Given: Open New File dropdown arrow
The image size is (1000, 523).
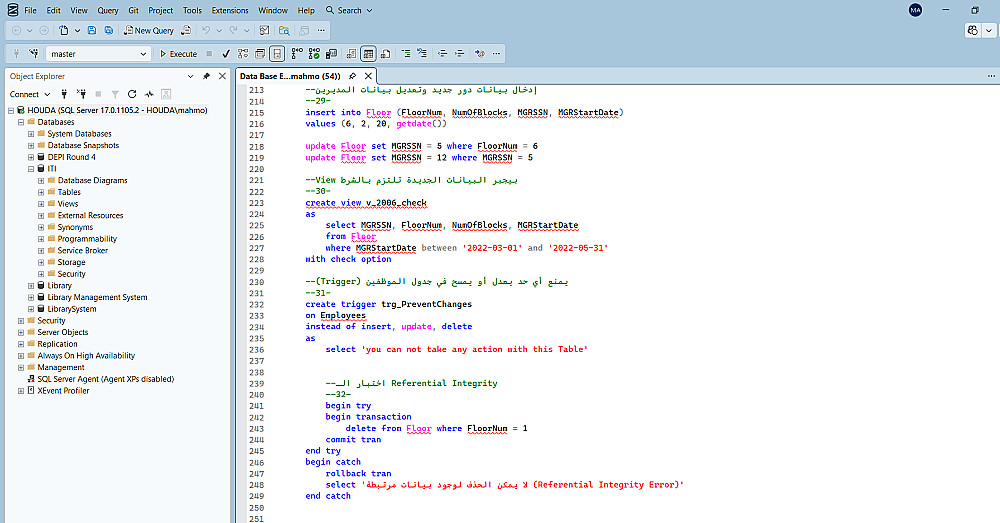Looking at the screenshot, I should 77,30.
